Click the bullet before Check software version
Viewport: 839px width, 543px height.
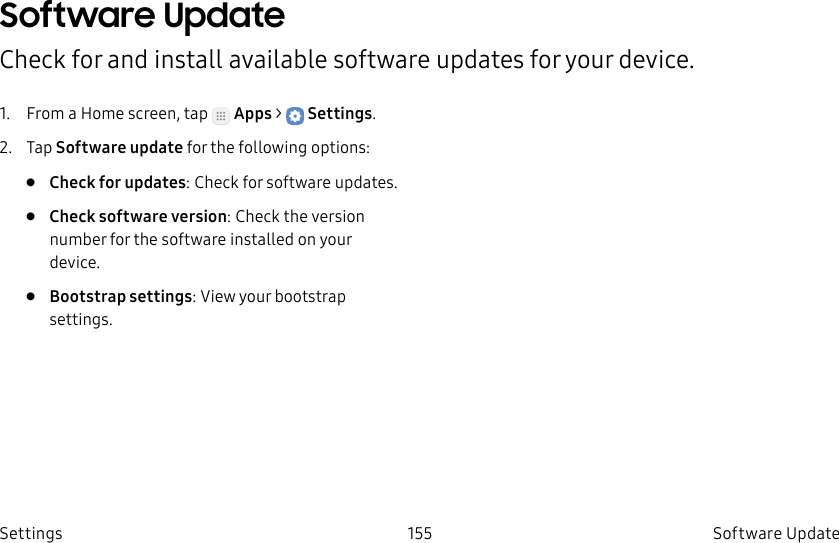click(x=30, y=217)
